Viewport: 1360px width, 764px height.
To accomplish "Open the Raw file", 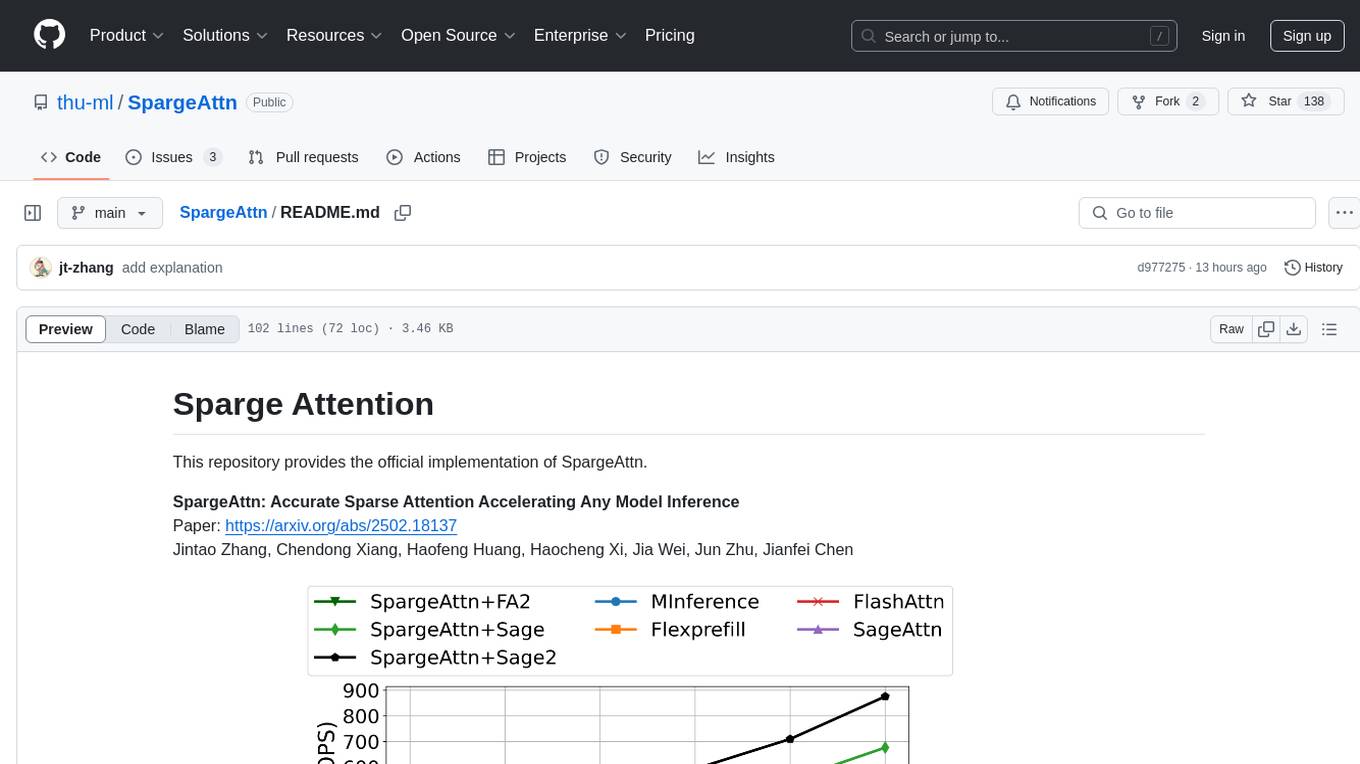I will point(1231,329).
